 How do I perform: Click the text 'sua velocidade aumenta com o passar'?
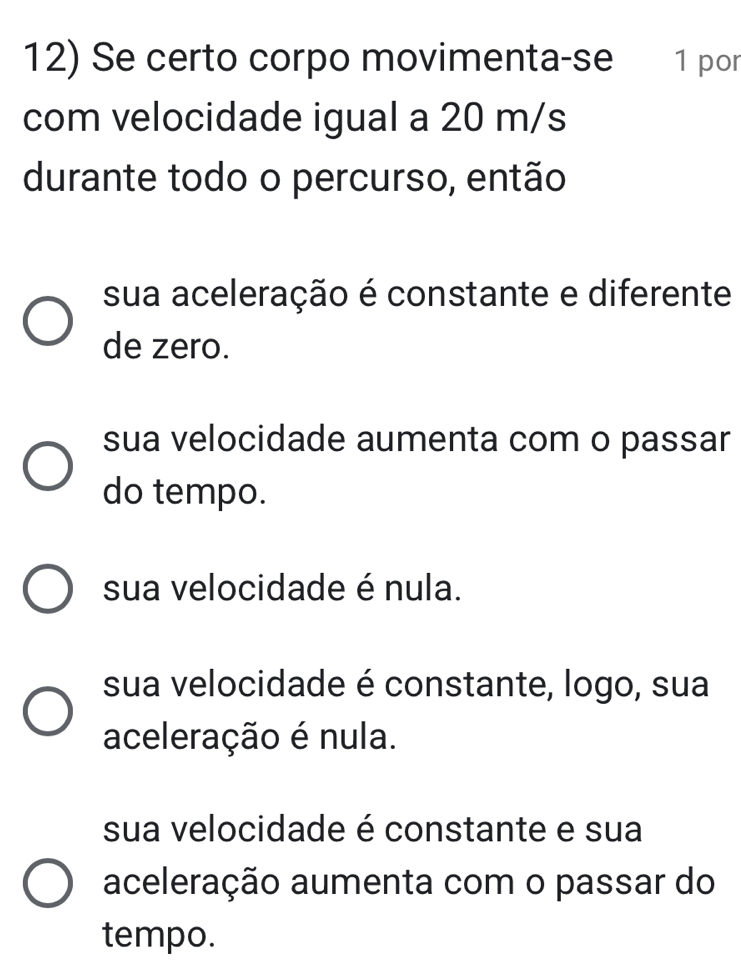[x=418, y=439]
